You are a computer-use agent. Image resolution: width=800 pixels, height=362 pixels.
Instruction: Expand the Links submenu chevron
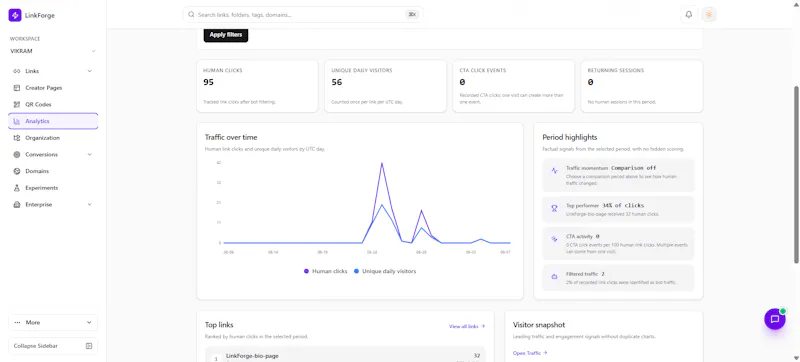click(90, 71)
